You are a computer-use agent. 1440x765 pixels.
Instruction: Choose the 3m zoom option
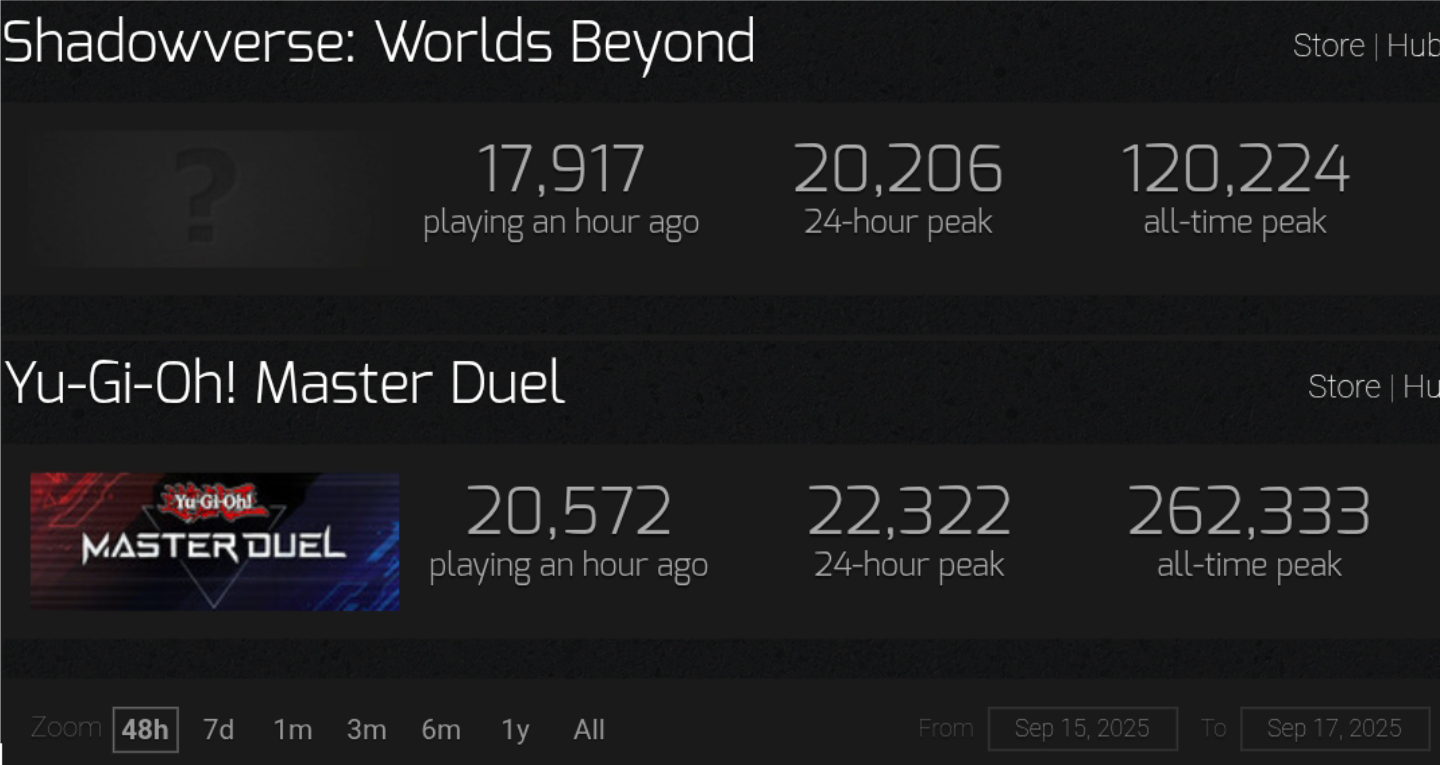tap(366, 729)
